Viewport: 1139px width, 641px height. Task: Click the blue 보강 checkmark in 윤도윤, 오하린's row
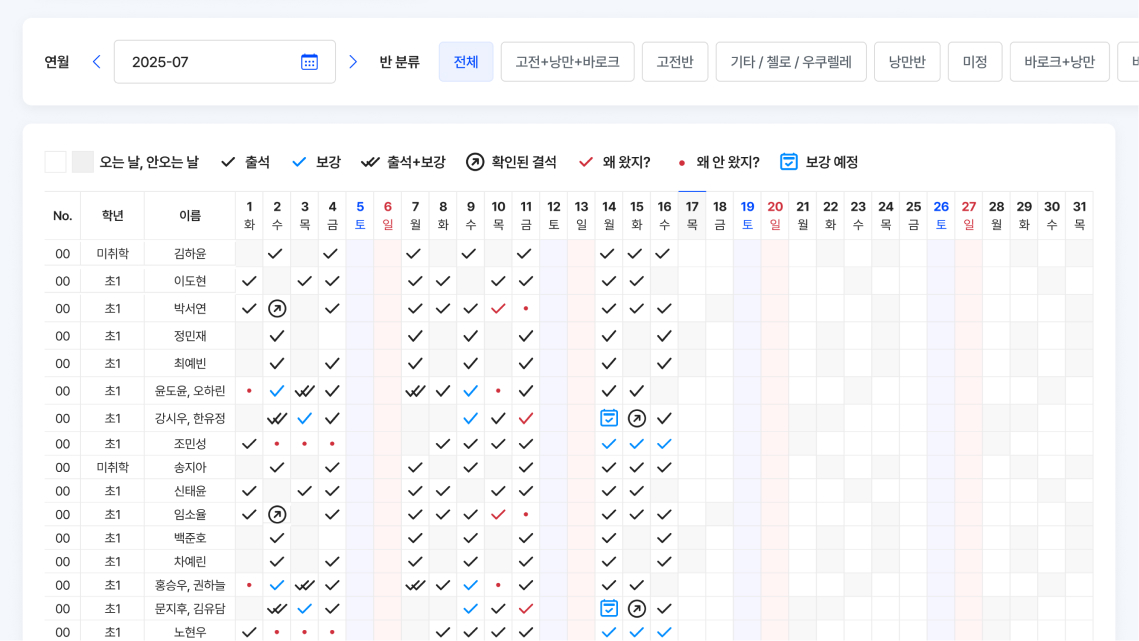coord(277,390)
